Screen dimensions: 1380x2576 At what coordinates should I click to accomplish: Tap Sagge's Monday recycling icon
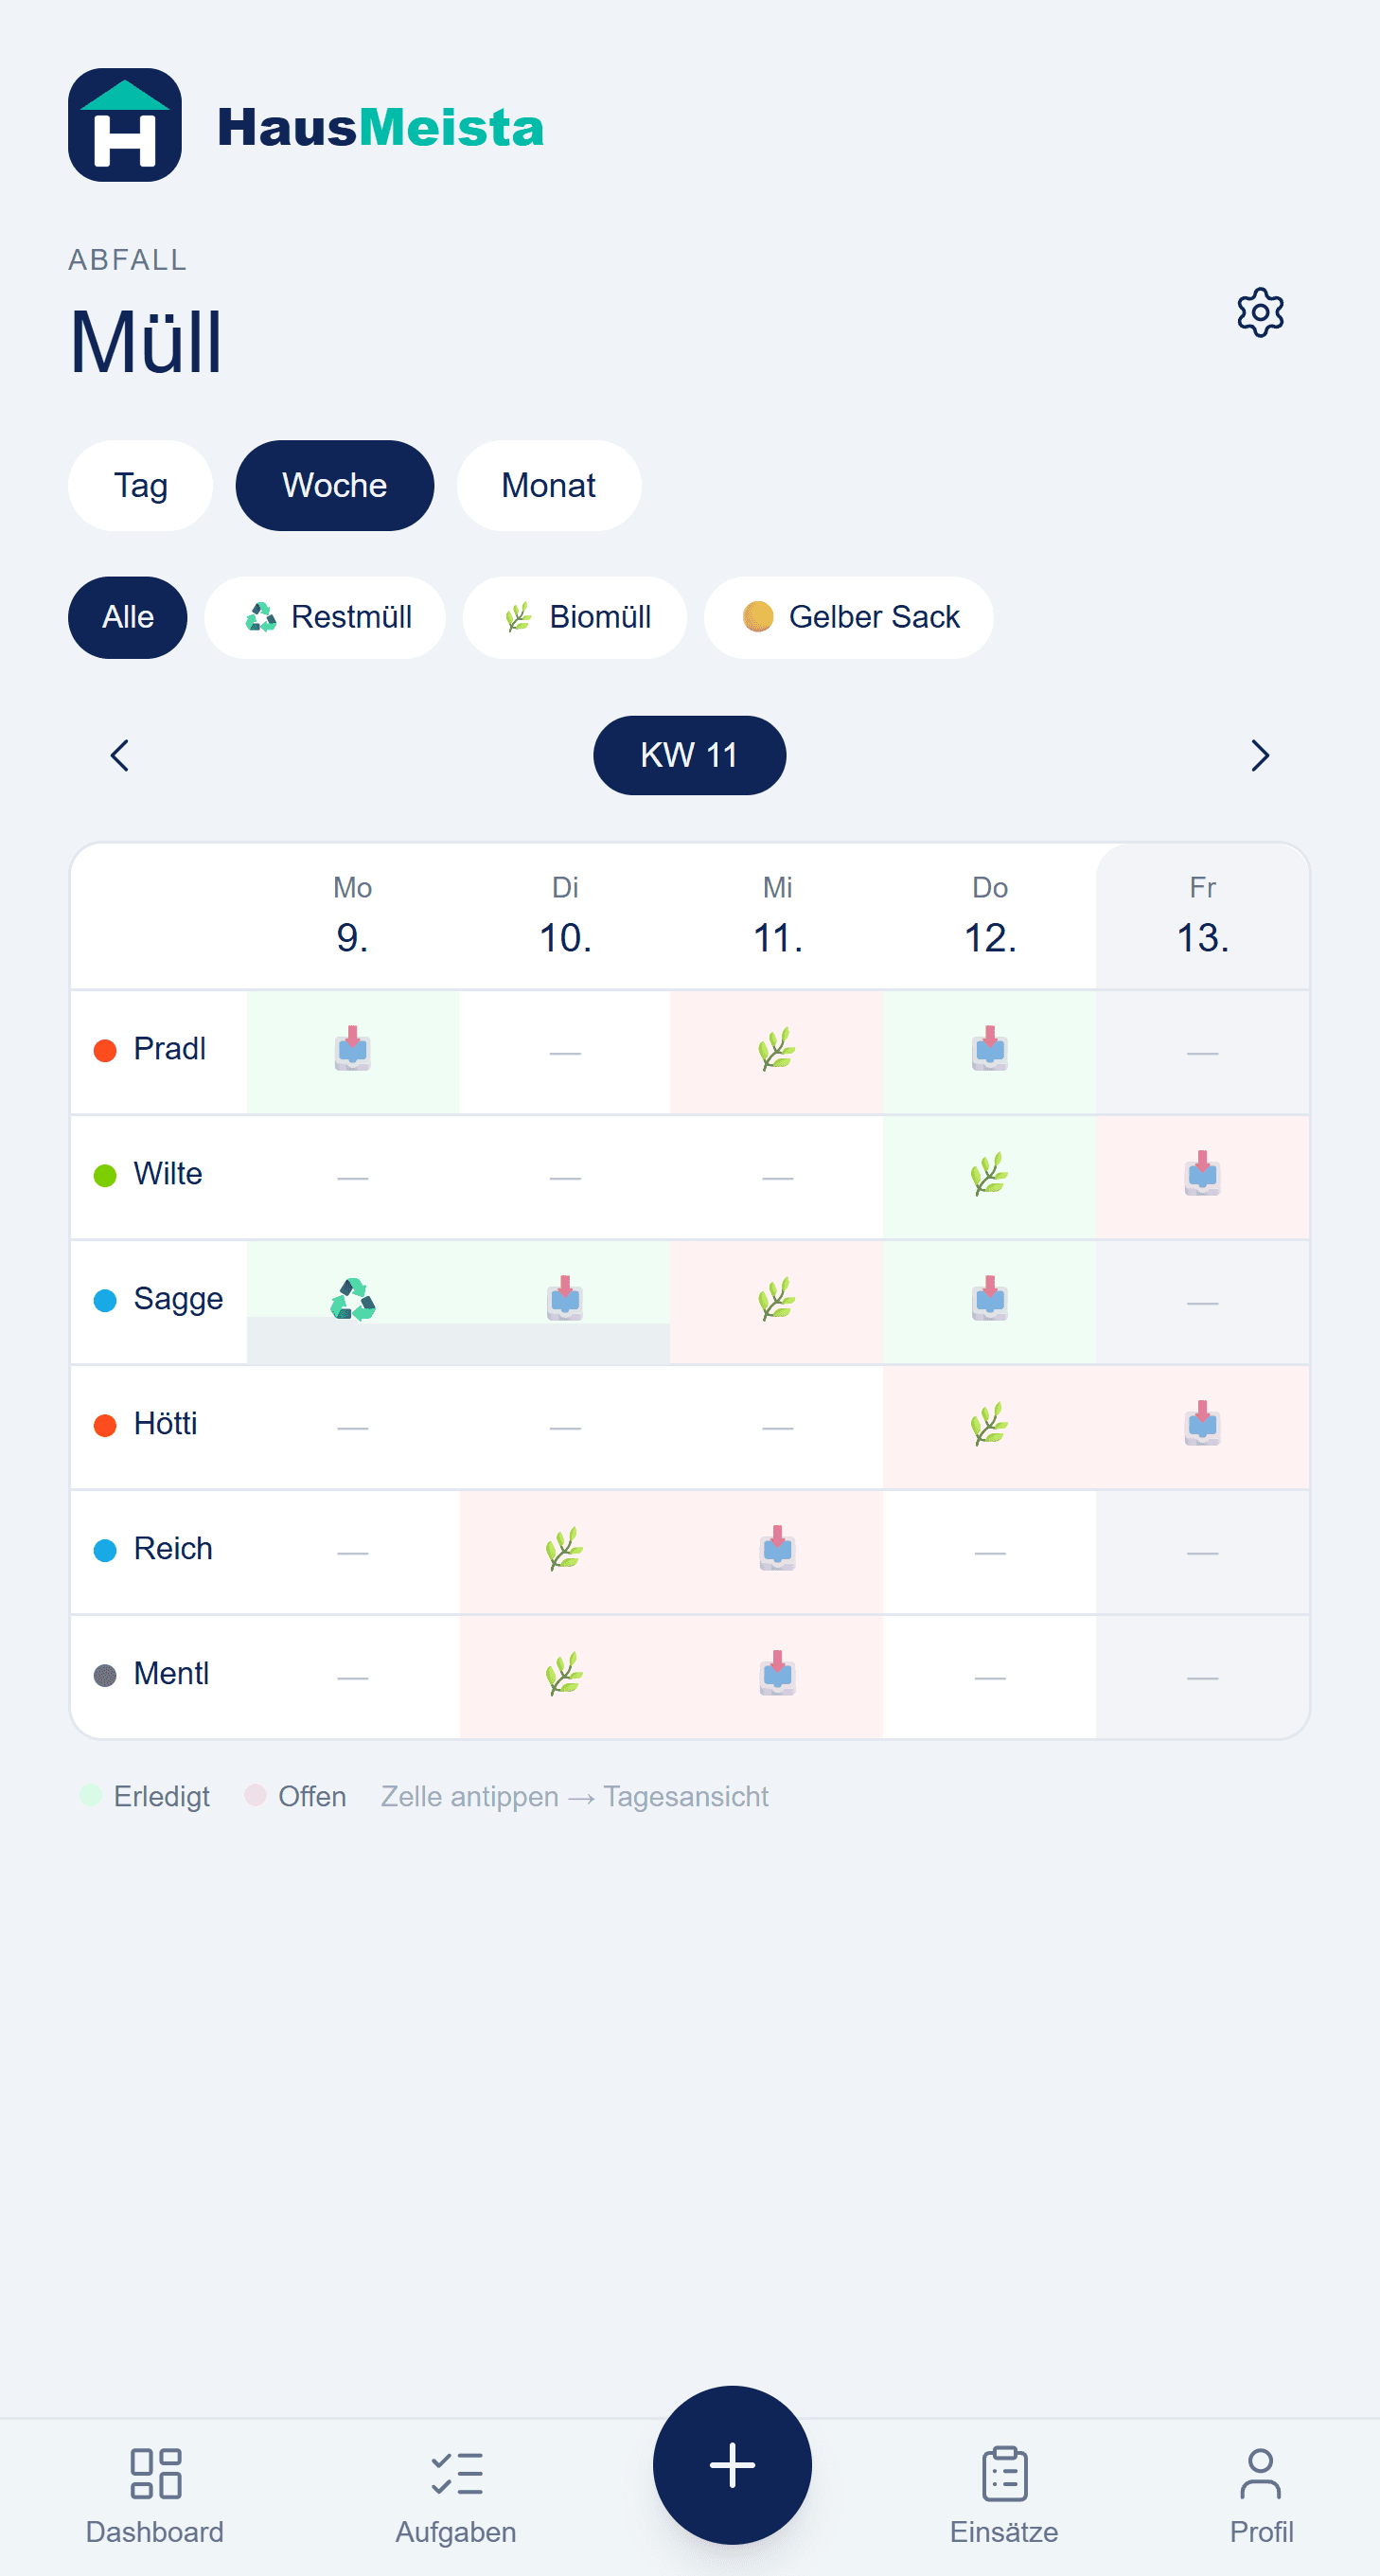pos(352,1299)
